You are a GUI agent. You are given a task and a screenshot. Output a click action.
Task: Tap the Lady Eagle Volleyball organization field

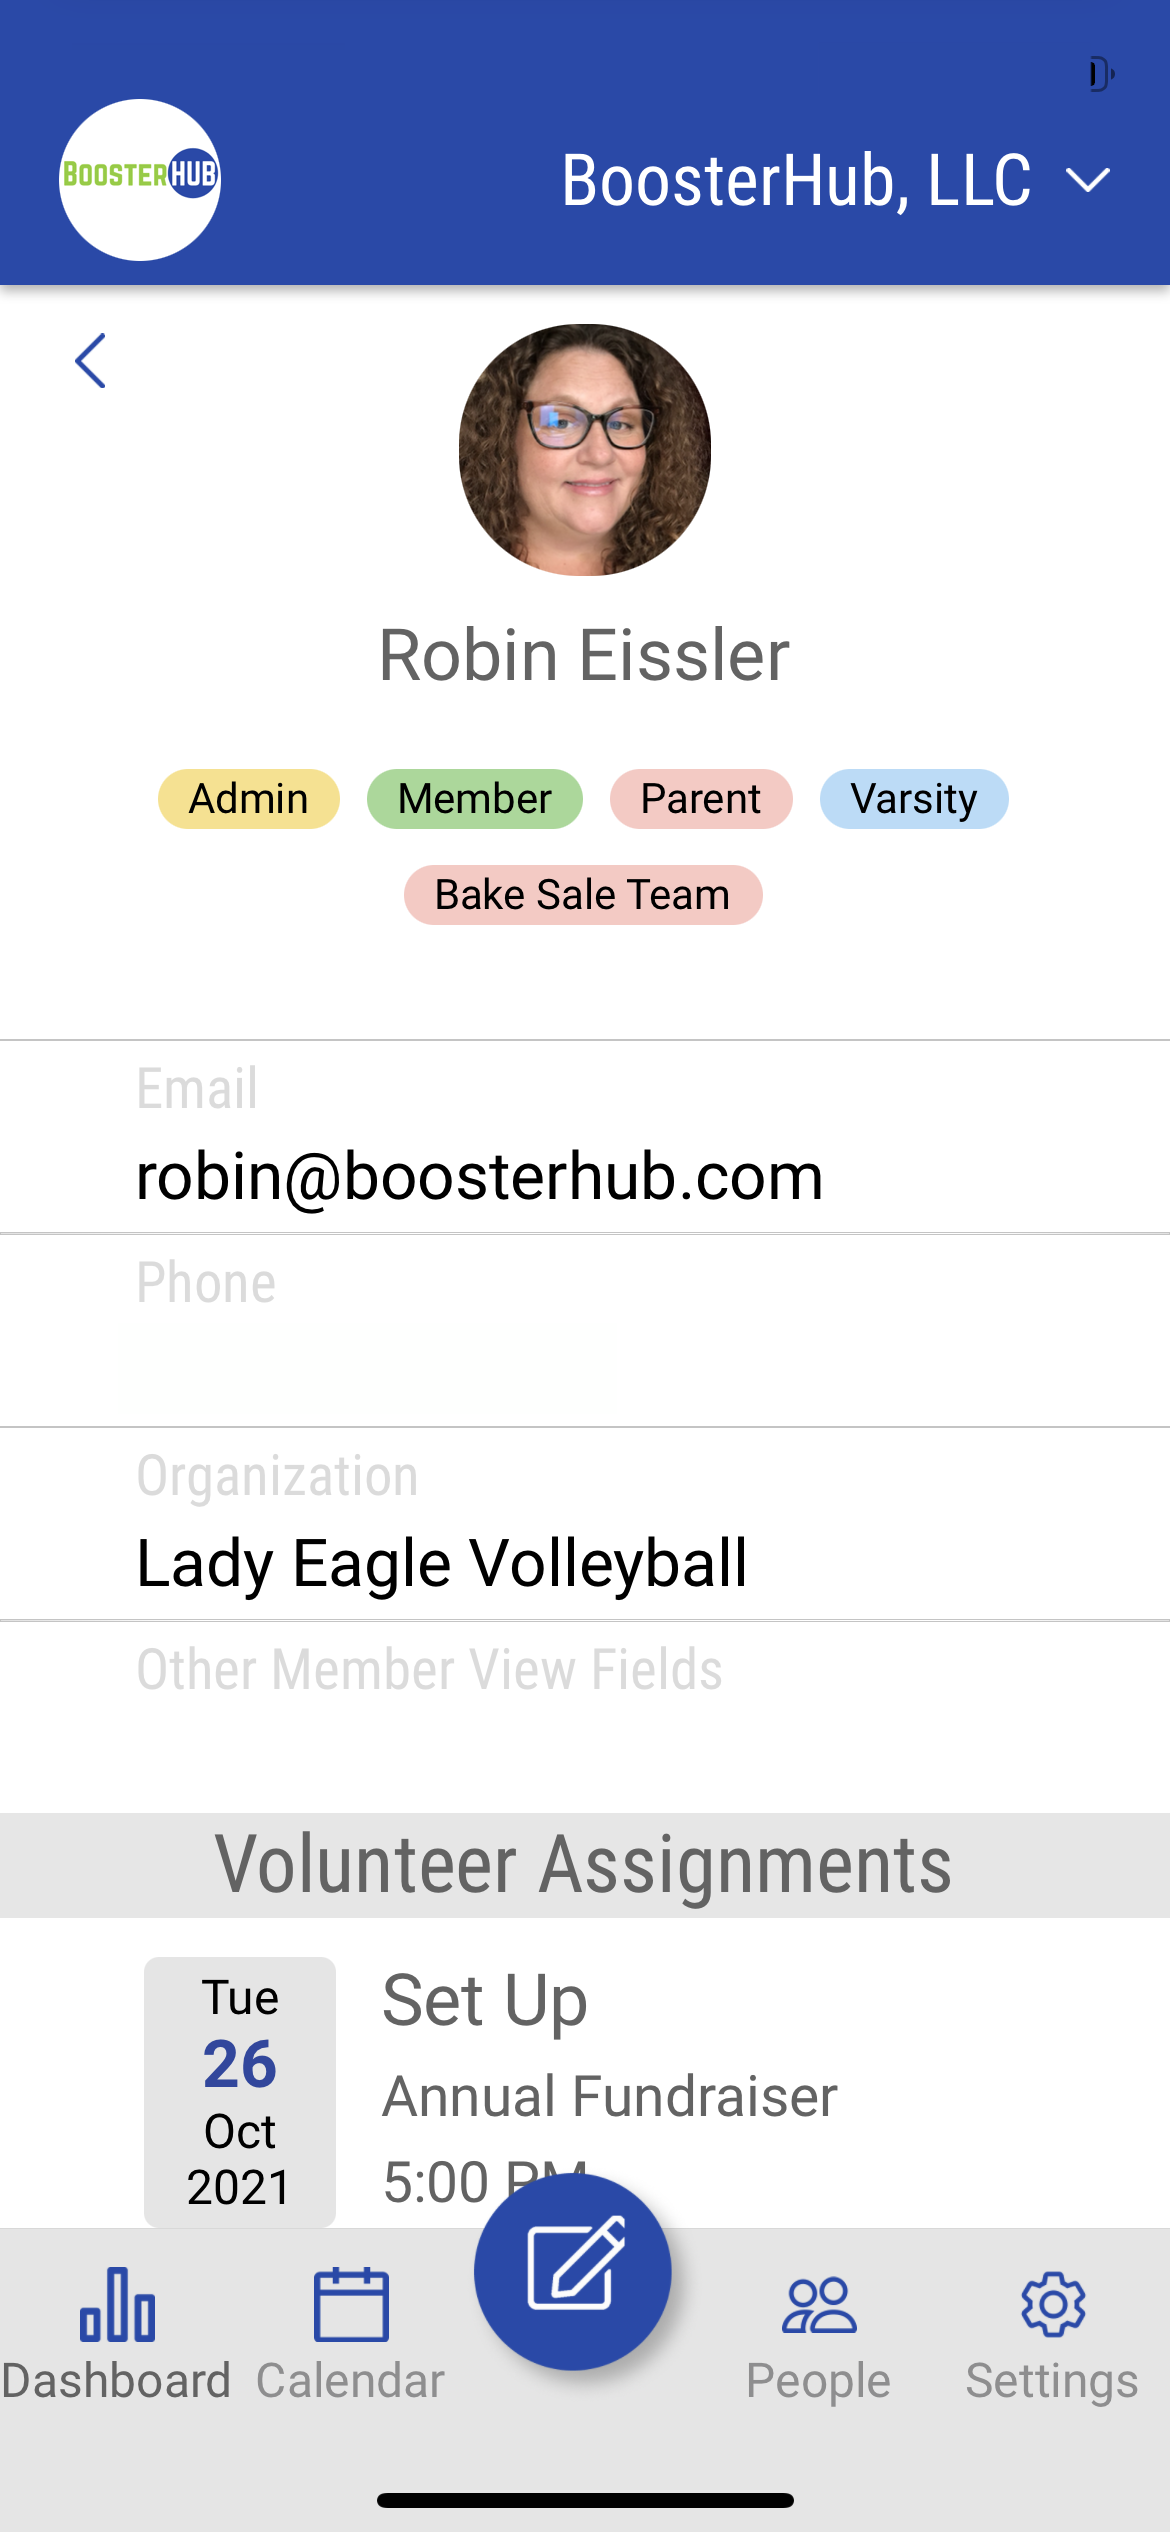click(x=442, y=1563)
